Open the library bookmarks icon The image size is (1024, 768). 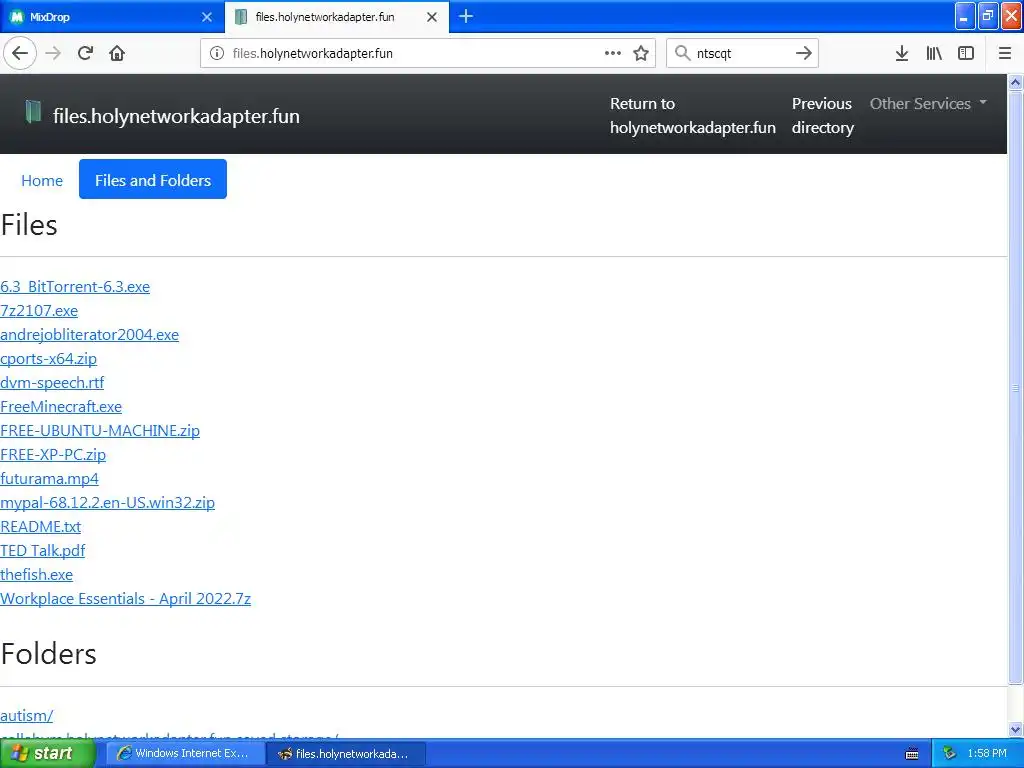(934, 54)
